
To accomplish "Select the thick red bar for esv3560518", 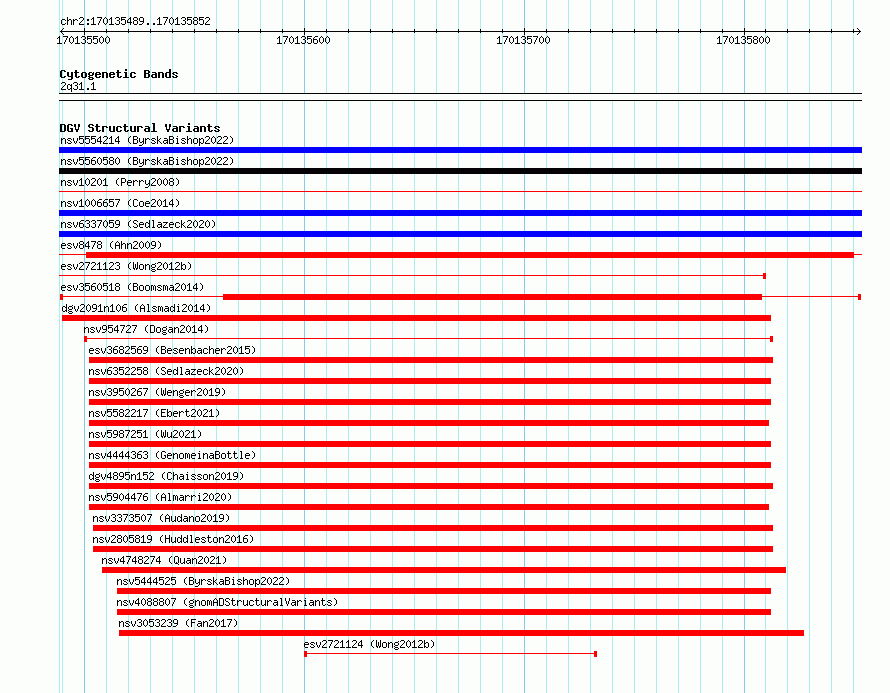I will coord(492,297).
